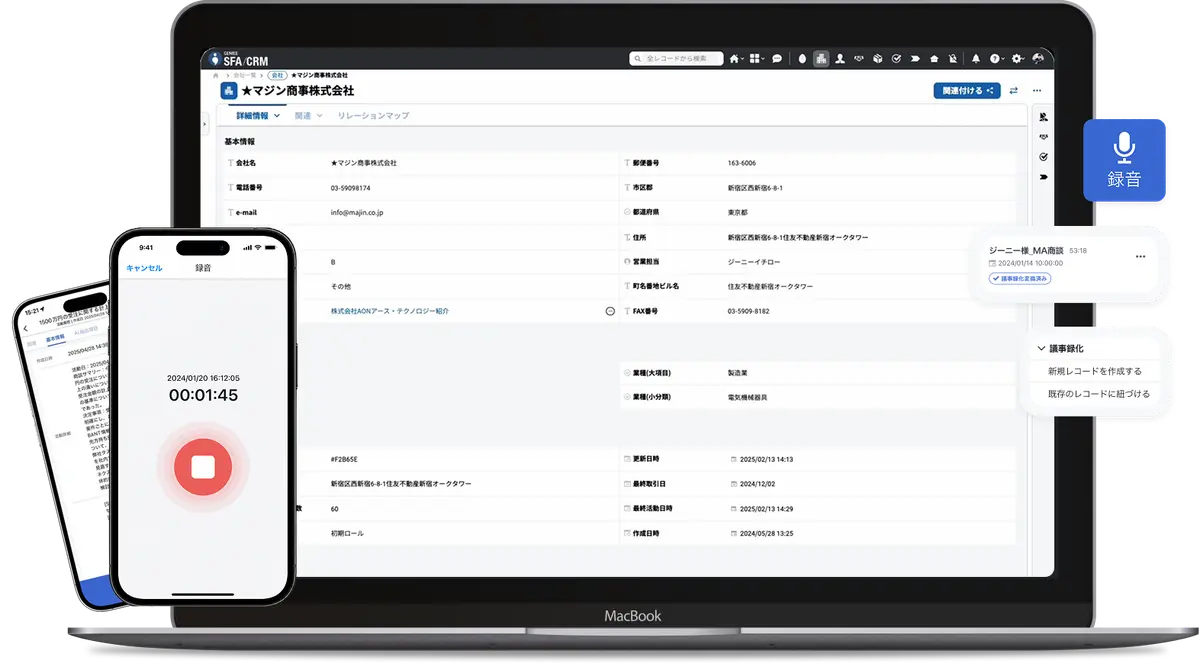
Task: Click the person icon in right side panel
Action: click(1044, 117)
